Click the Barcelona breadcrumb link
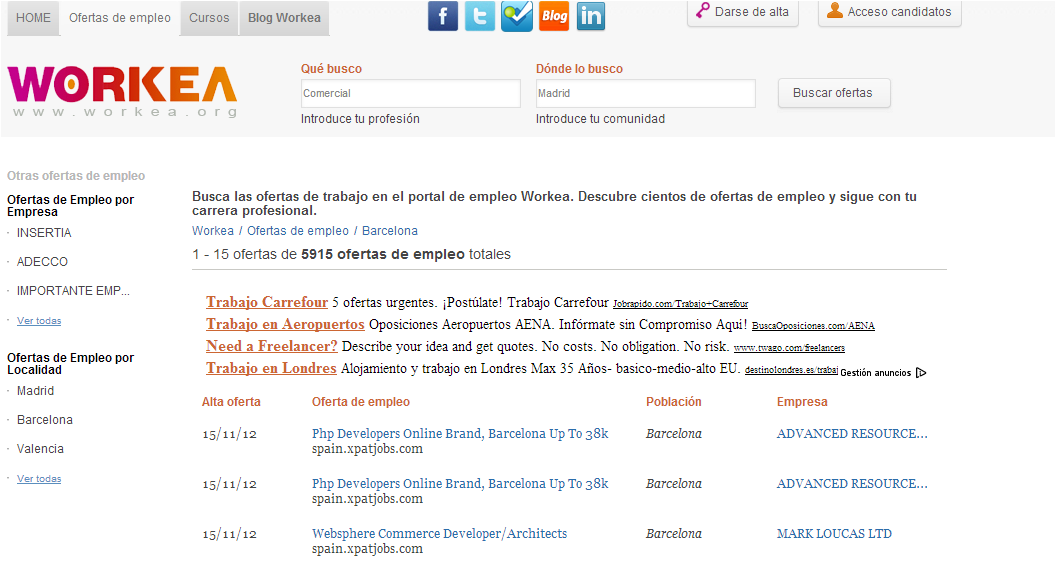 point(390,231)
